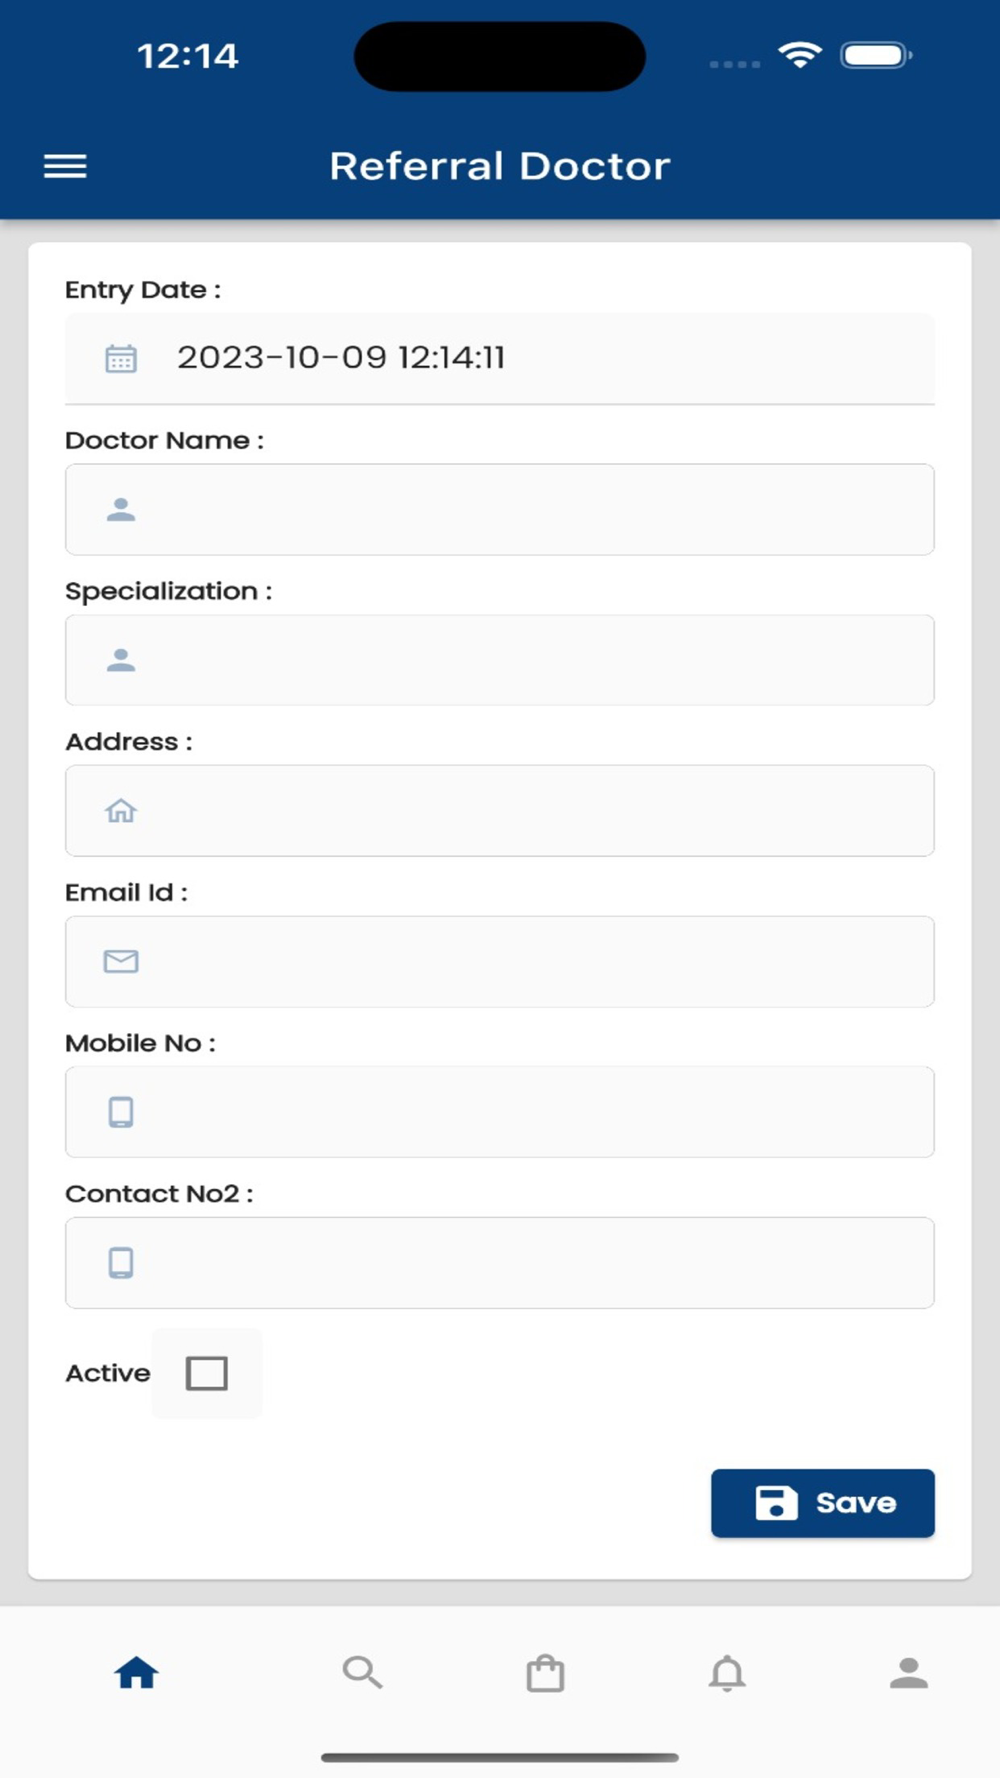This screenshot has height=1778, width=1000.
Task: Click the phone icon in Mobile No
Action: (x=121, y=1112)
